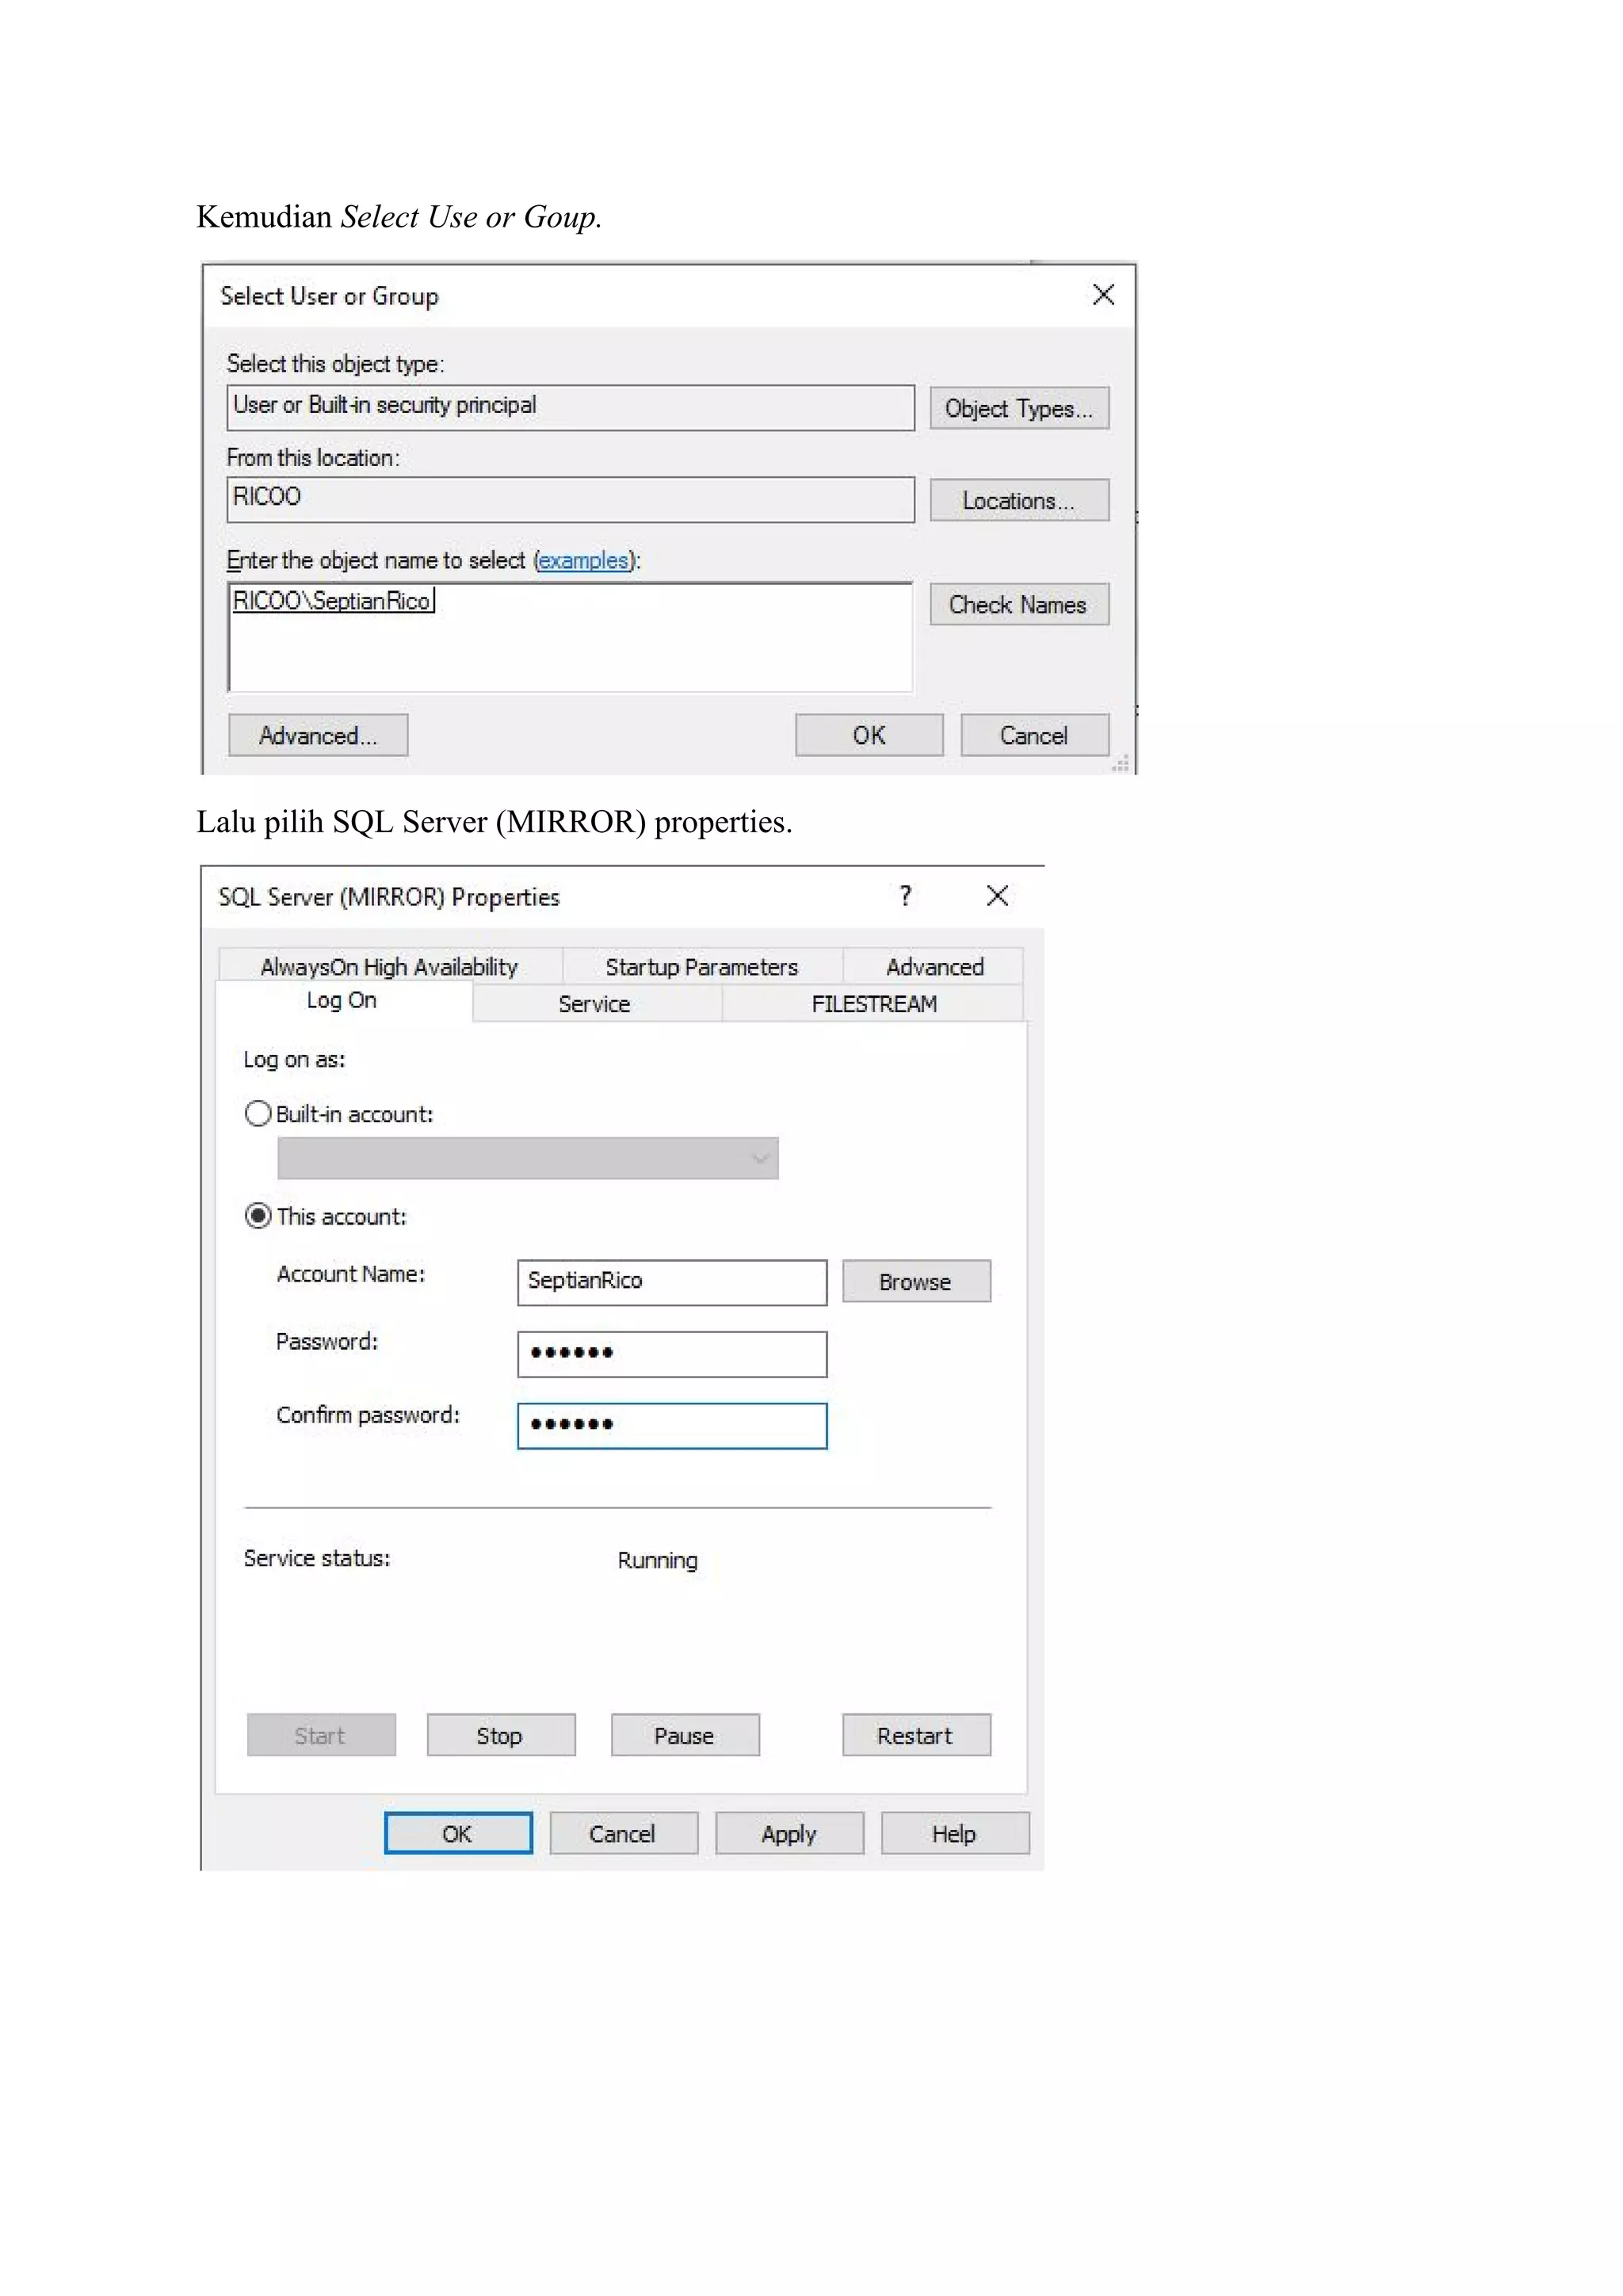Screen dimensions: 1623x2296
Task: Click the Object Types... button
Action: click(1019, 408)
